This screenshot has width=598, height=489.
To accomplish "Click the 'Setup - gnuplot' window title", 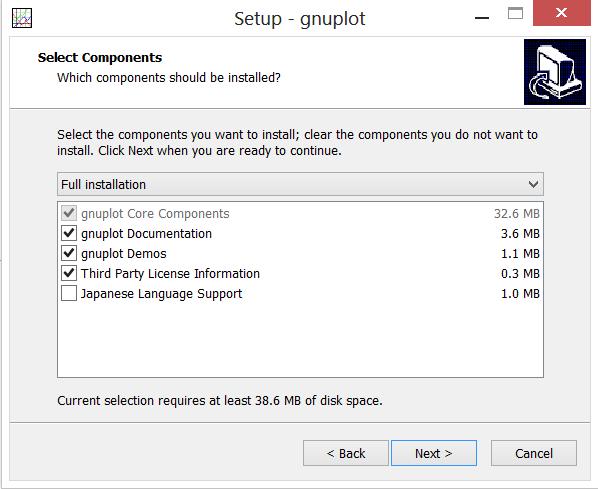I will point(300,19).
